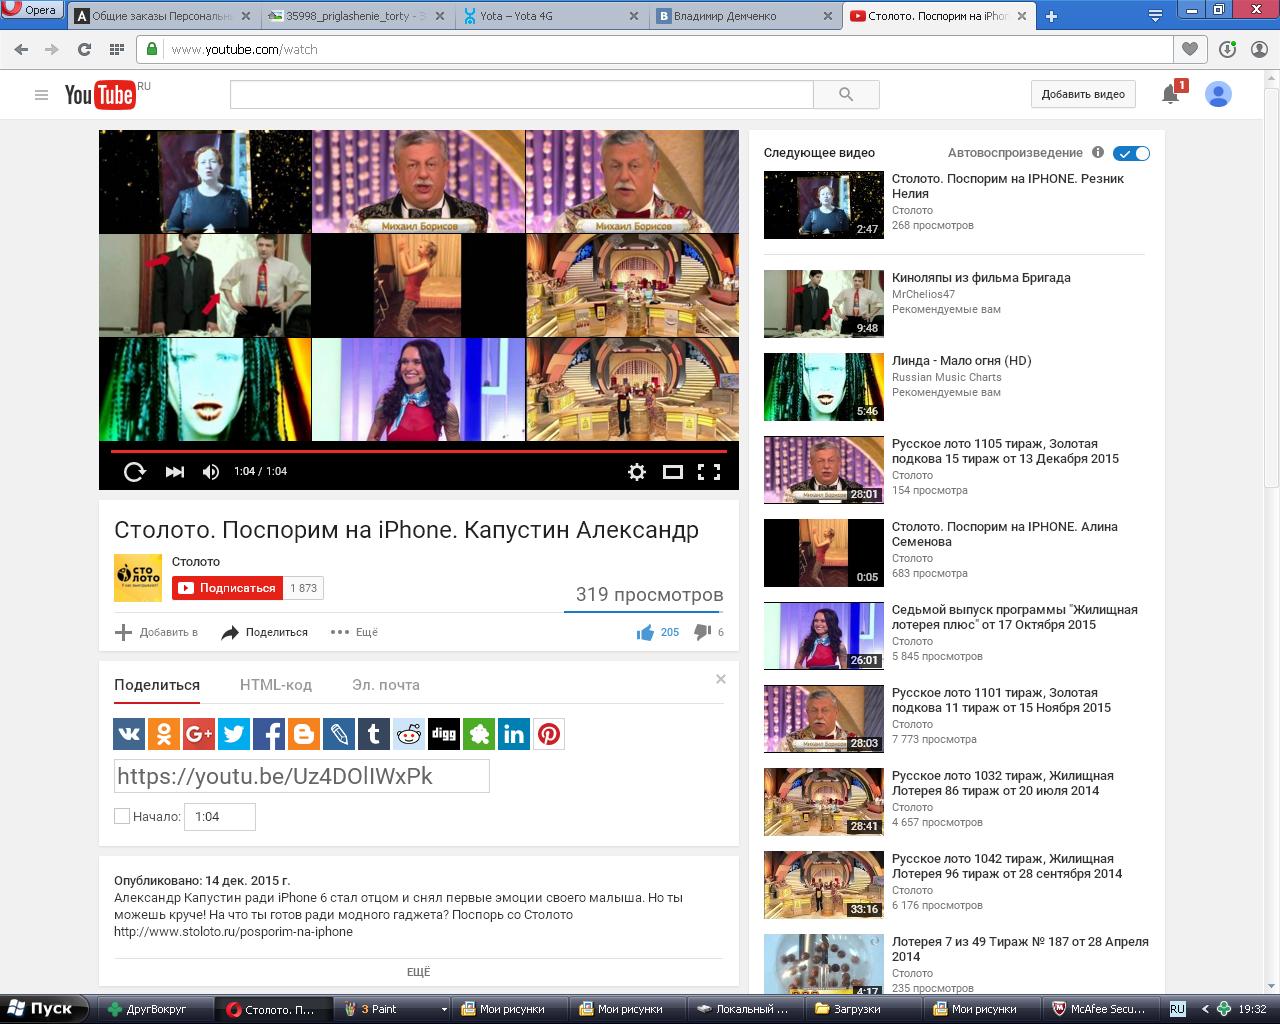
Task: Open the stoloto.ru posporim-na-iphone link
Action: coord(233,931)
